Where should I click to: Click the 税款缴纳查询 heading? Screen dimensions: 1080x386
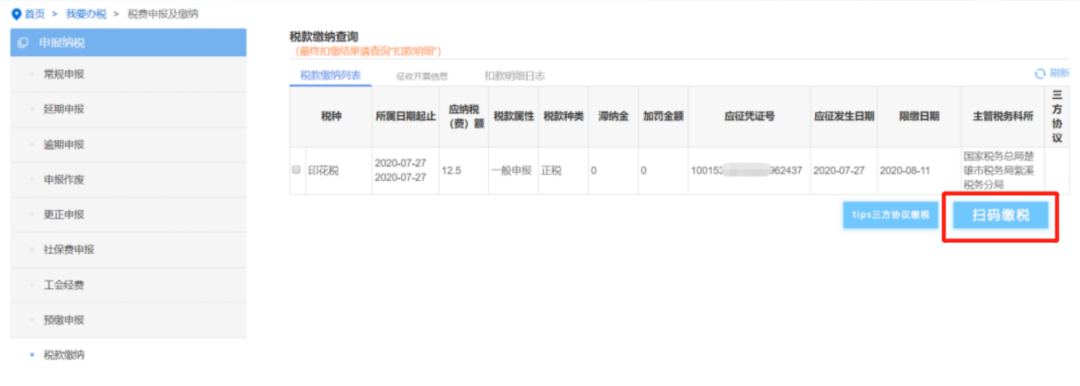click(x=324, y=37)
